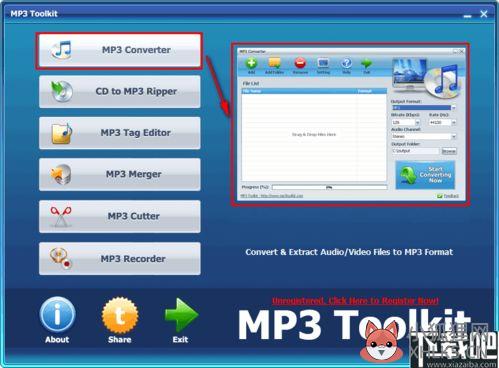
Task: Open the MP3 Converter tool
Action: coord(119,51)
